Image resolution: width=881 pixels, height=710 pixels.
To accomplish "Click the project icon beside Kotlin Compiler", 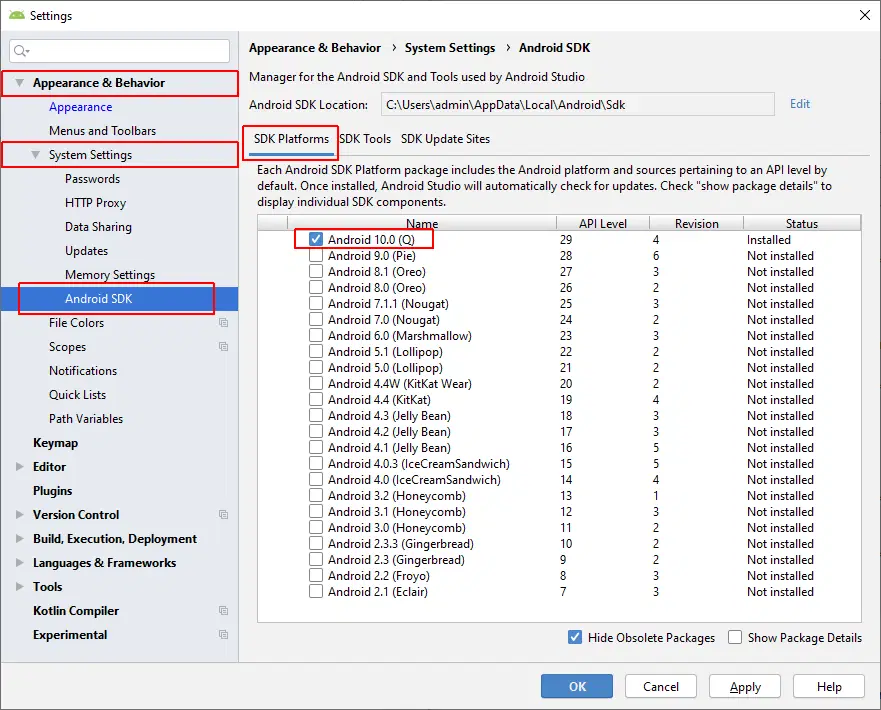I will pos(224,611).
